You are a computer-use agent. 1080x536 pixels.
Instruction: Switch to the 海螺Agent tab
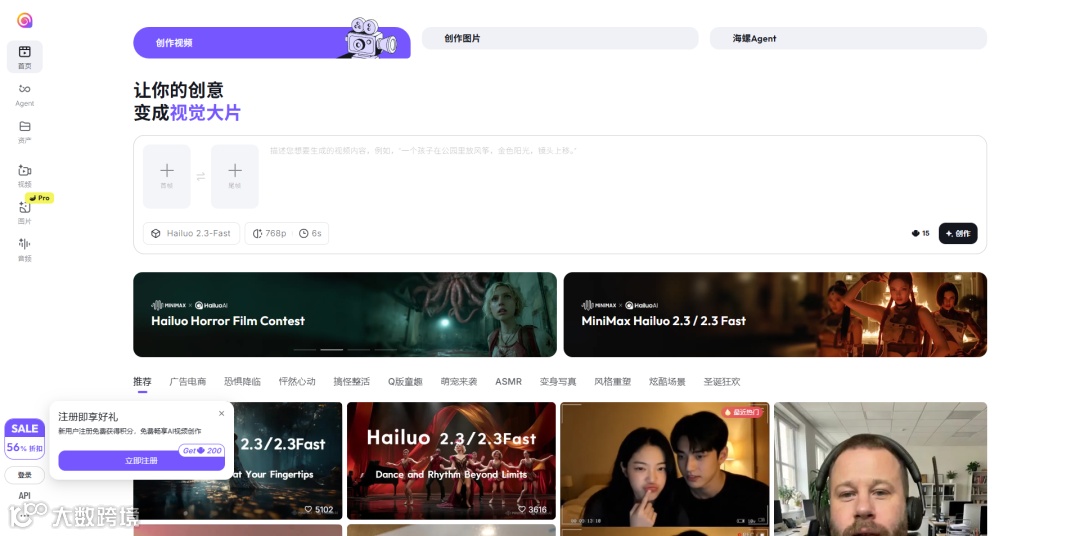pyautogui.click(x=849, y=39)
